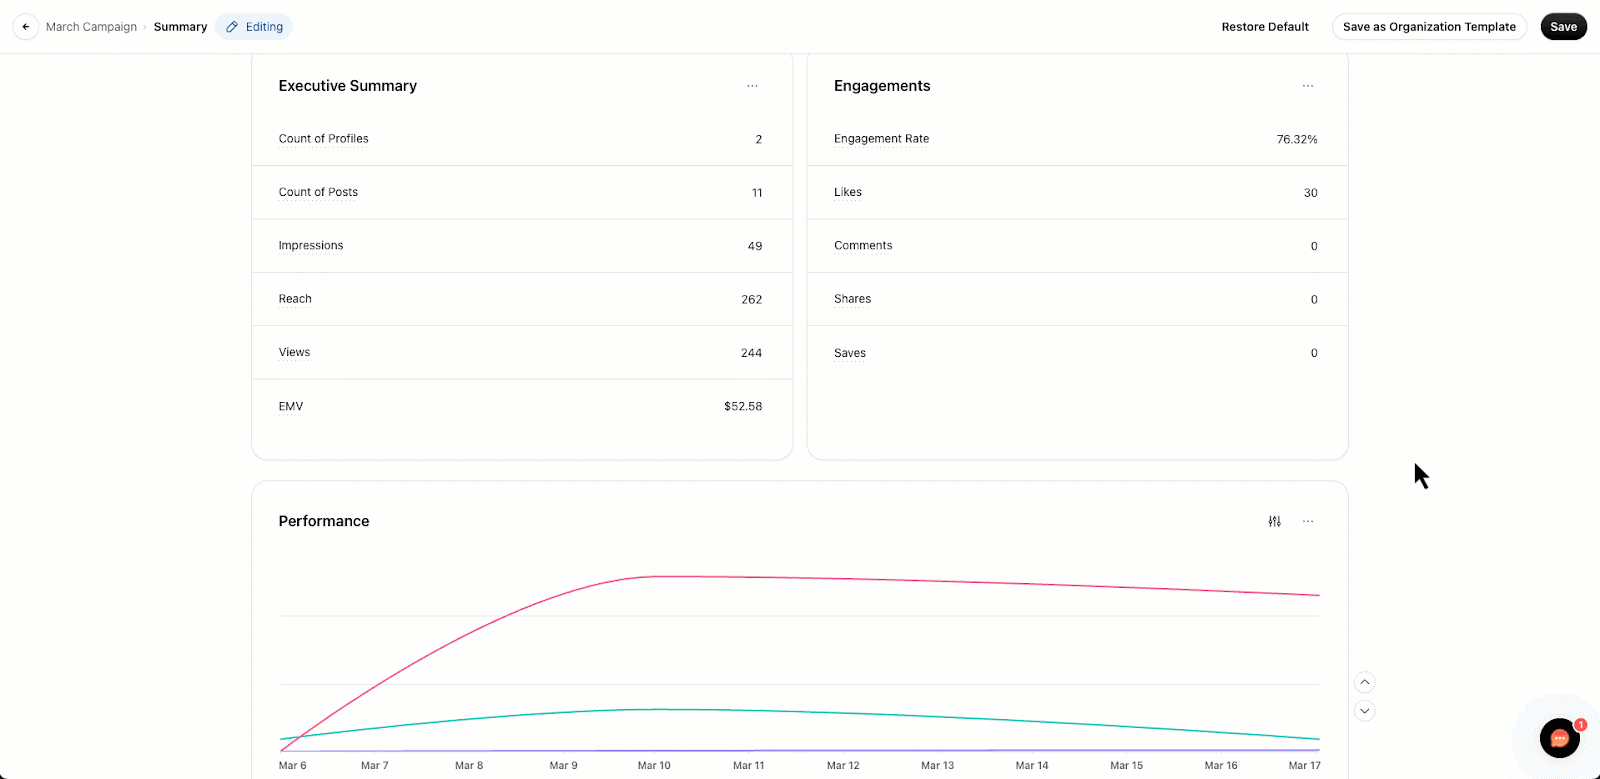Open the chat support bubble
This screenshot has width=1600, height=779.
point(1560,739)
